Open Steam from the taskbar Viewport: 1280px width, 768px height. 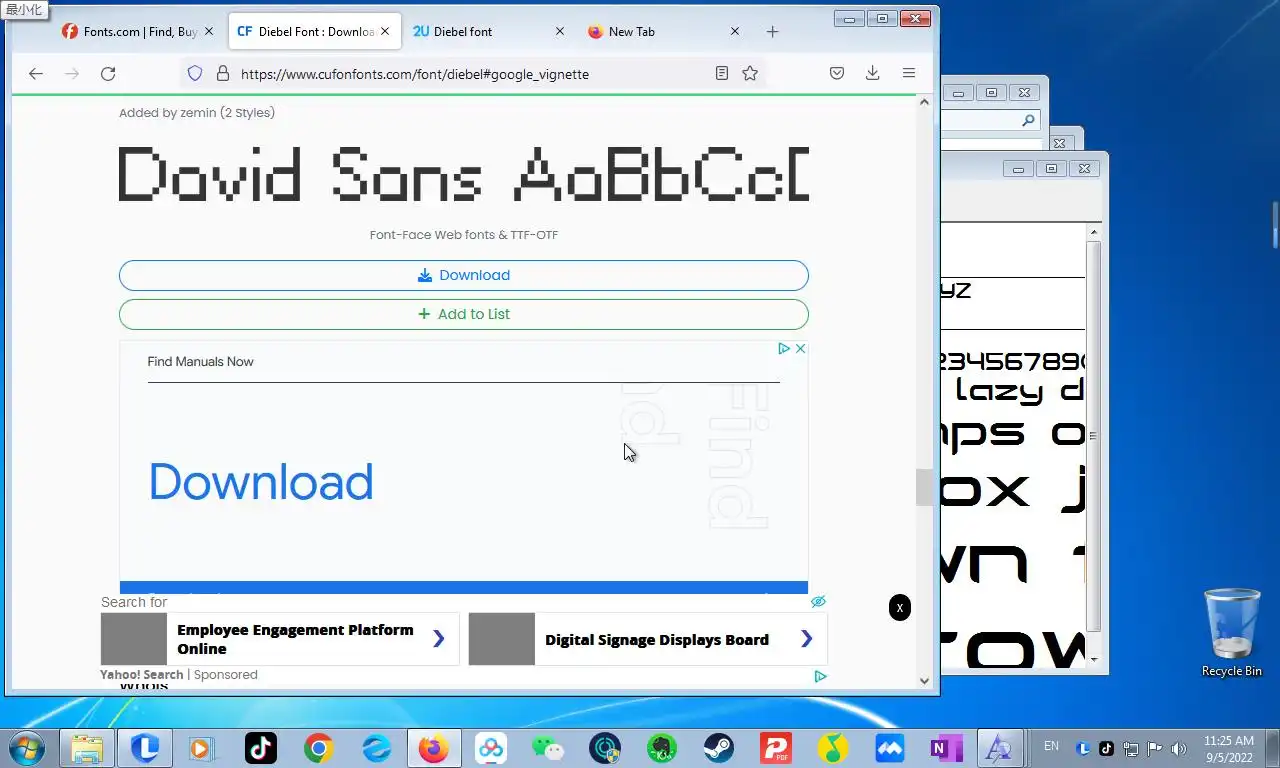[x=718, y=748]
